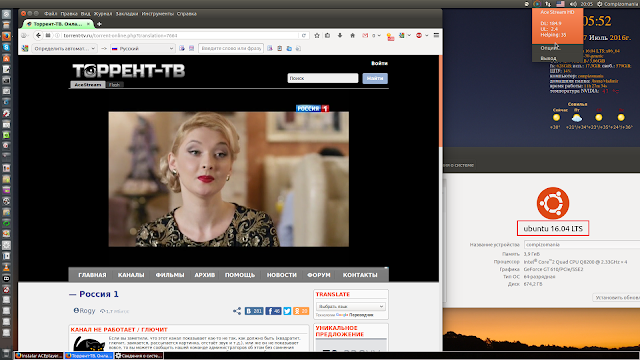This screenshot has width=640, height=360.
Task: Click the URL address bar
Action: point(180,36)
